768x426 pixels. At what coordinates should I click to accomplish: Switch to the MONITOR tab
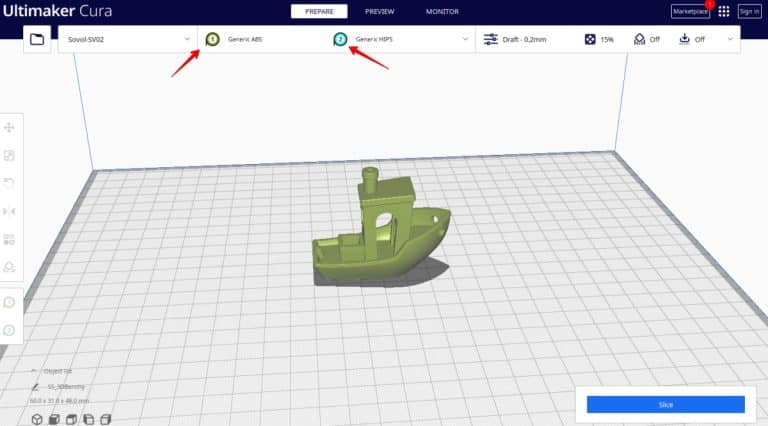(x=442, y=11)
